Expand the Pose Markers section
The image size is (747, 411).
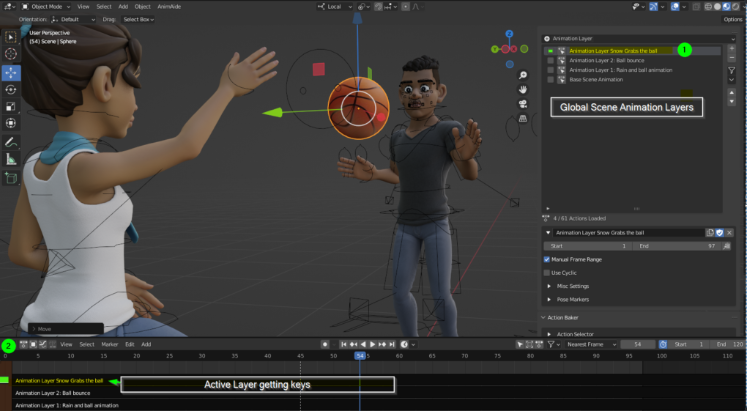coord(571,298)
